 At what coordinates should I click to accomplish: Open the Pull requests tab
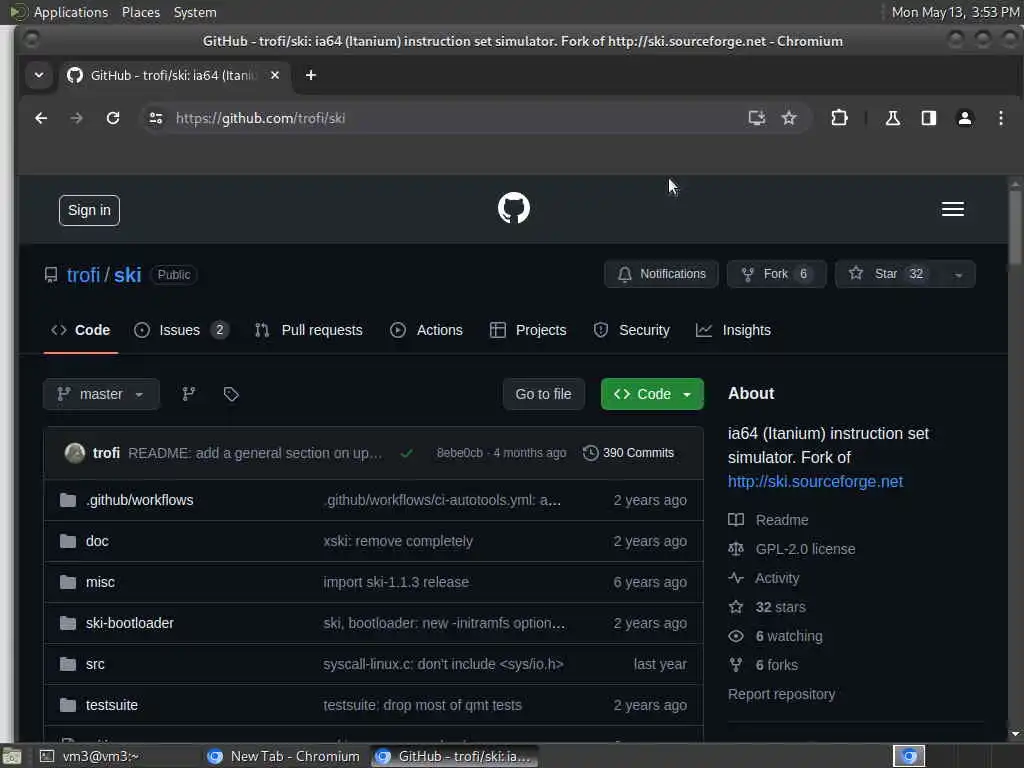point(309,330)
